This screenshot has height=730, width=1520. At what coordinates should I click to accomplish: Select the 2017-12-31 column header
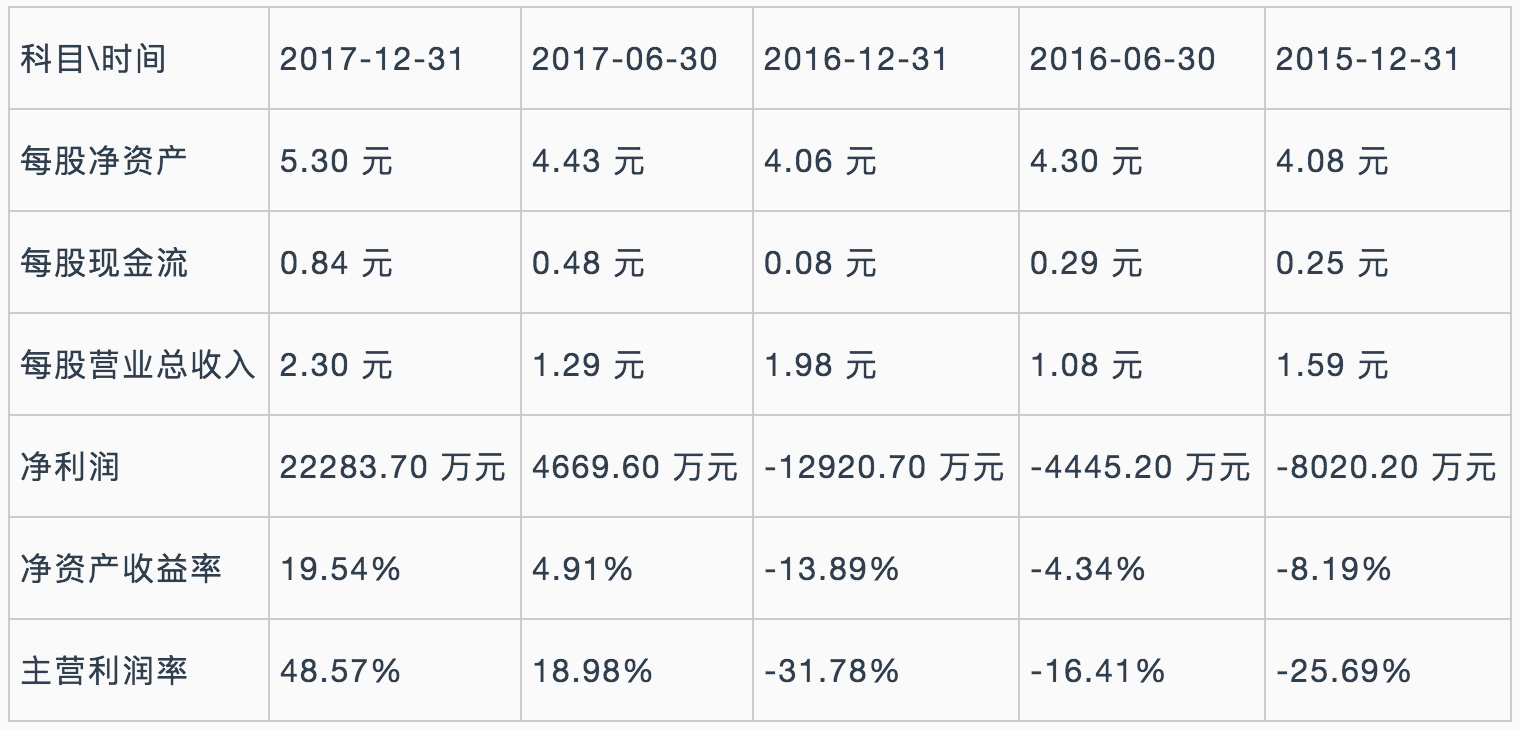click(x=372, y=59)
